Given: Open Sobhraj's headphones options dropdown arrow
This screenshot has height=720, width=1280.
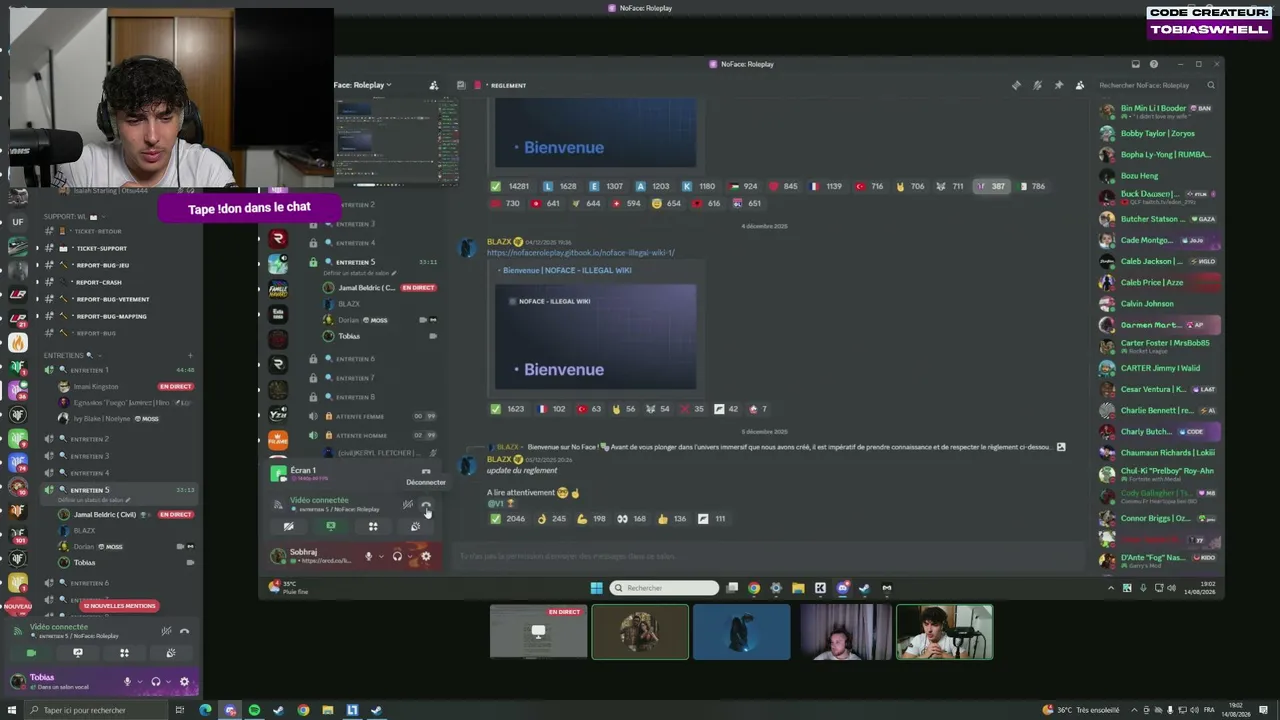Looking at the screenshot, I should 409,556.
